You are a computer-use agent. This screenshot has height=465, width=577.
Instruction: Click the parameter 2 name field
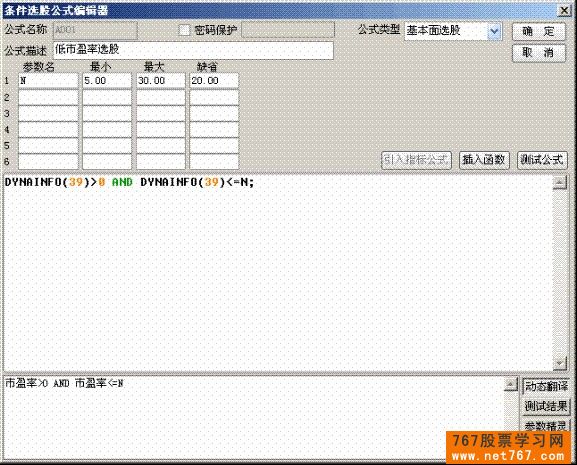click(x=48, y=97)
